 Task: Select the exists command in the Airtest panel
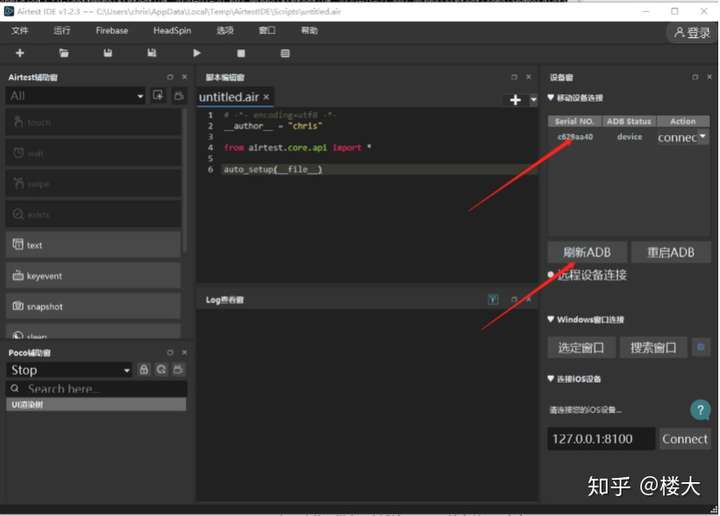(x=93, y=214)
